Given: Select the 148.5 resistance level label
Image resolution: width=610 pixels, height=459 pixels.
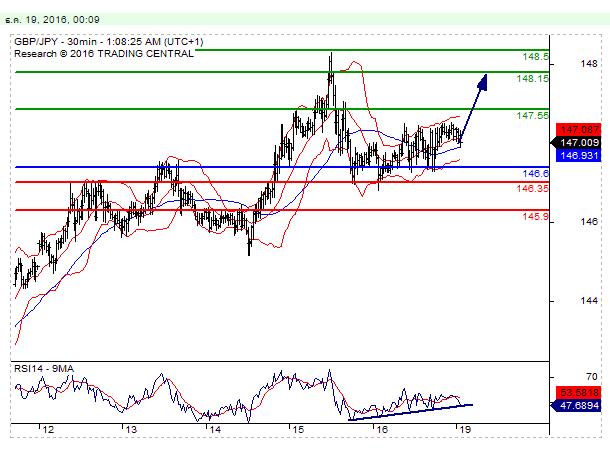Looking at the screenshot, I should click(535, 57).
